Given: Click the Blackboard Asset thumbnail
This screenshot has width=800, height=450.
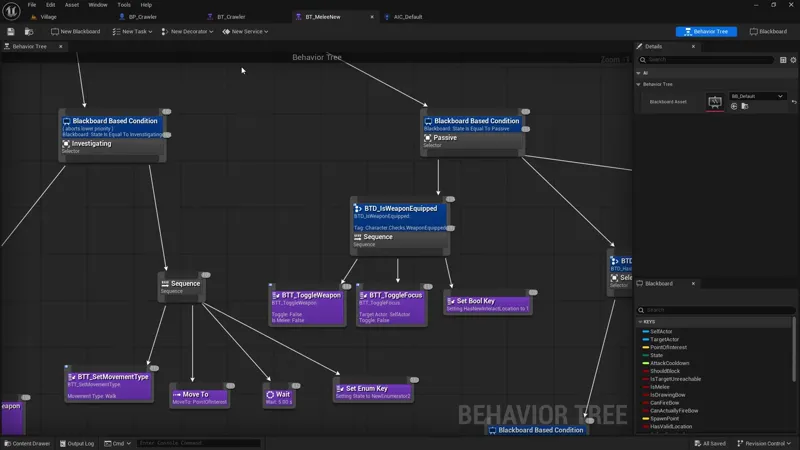Looking at the screenshot, I should (x=715, y=102).
